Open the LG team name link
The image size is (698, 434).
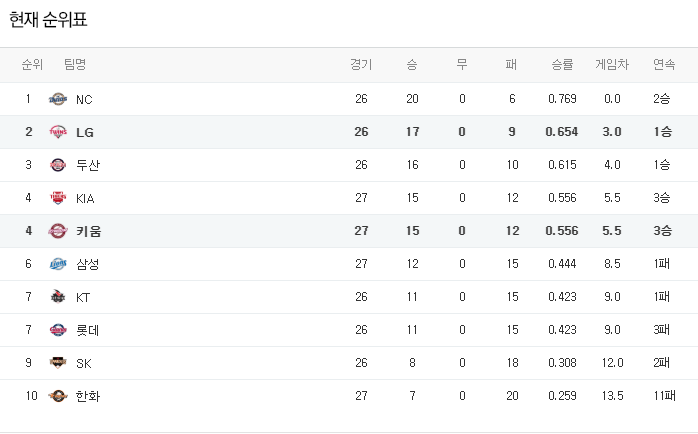pos(84,132)
